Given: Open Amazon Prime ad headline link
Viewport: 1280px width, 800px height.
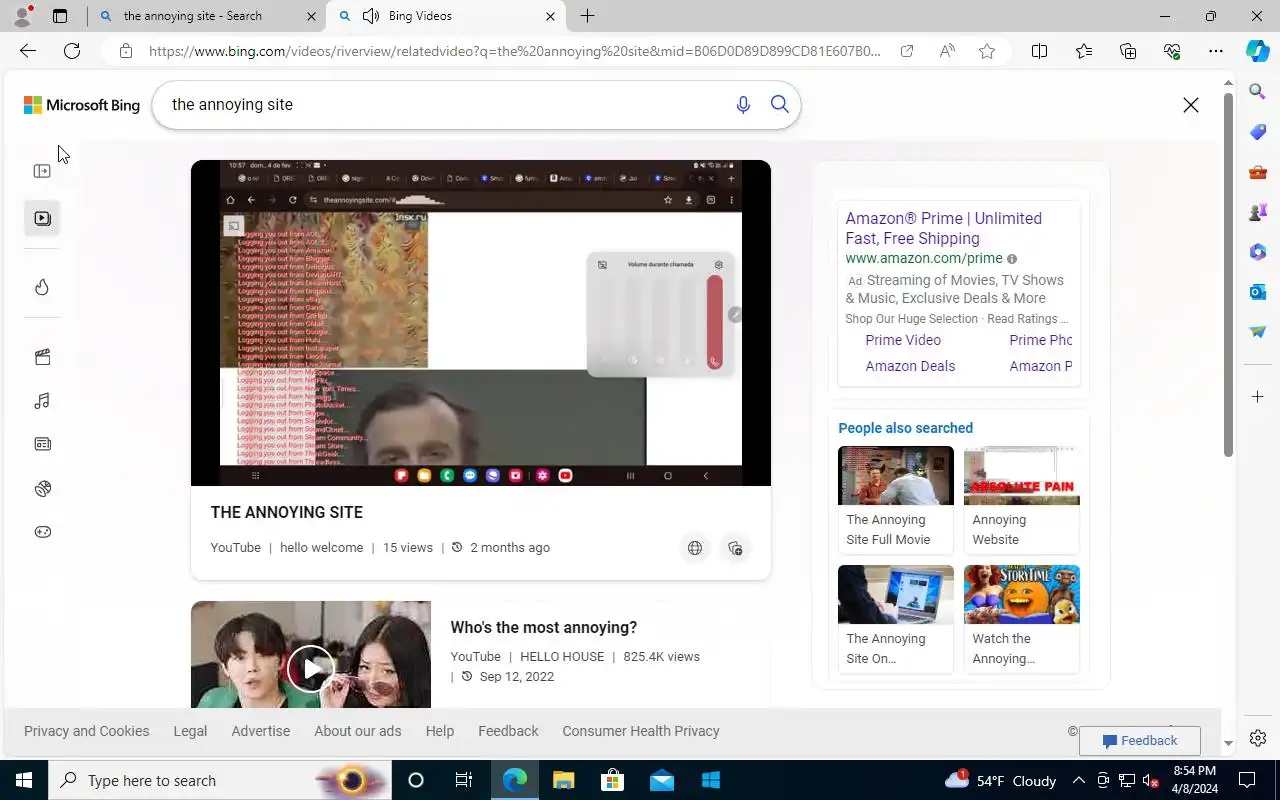Looking at the screenshot, I should click(x=944, y=228).
